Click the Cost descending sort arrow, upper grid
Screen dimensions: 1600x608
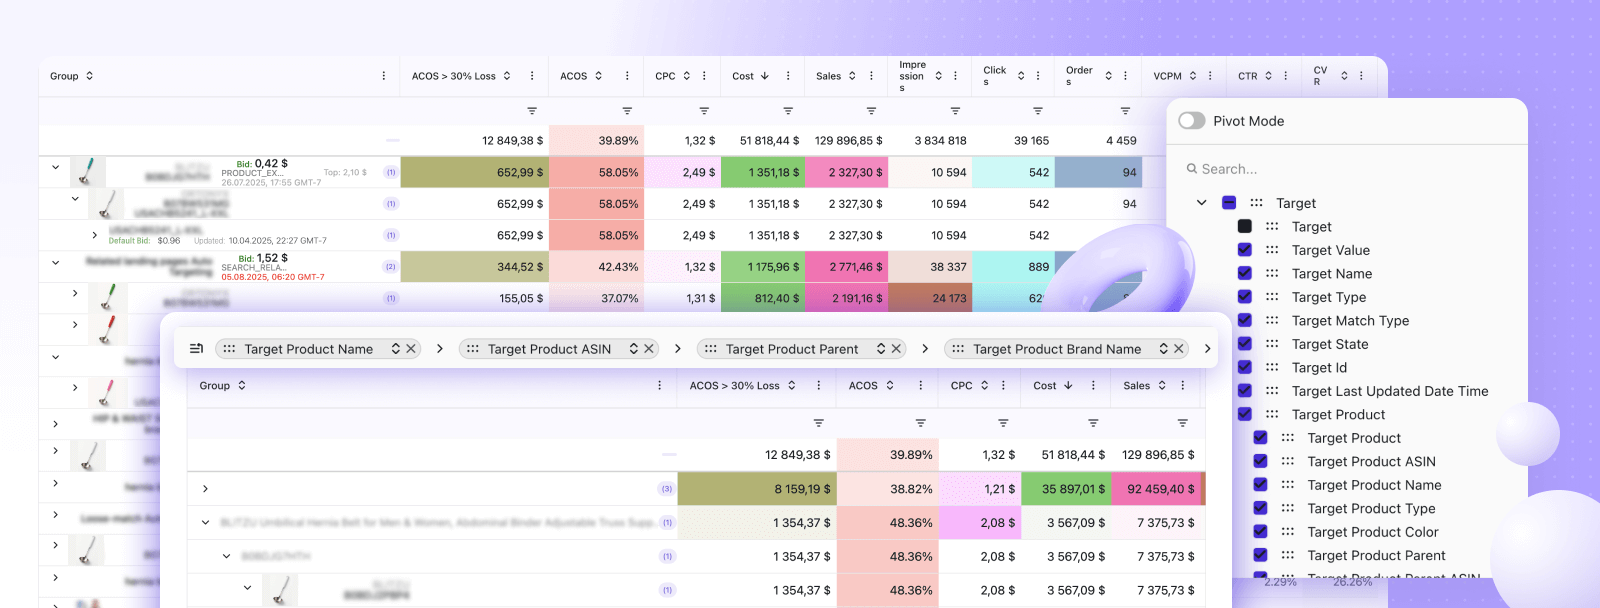coord(765,76)
